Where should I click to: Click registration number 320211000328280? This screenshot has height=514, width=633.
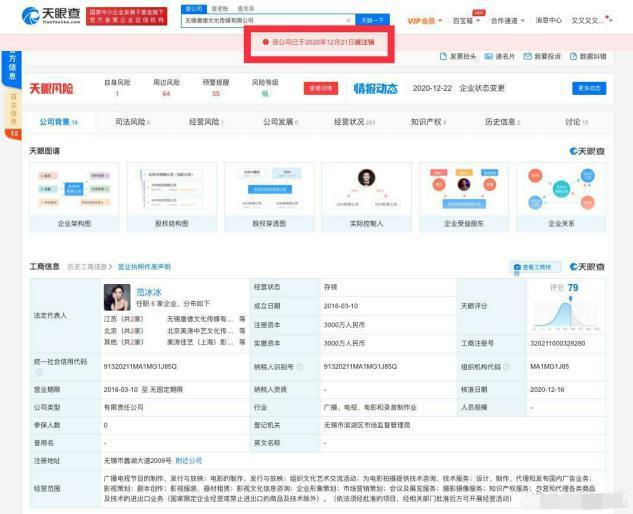click(558, 343)
